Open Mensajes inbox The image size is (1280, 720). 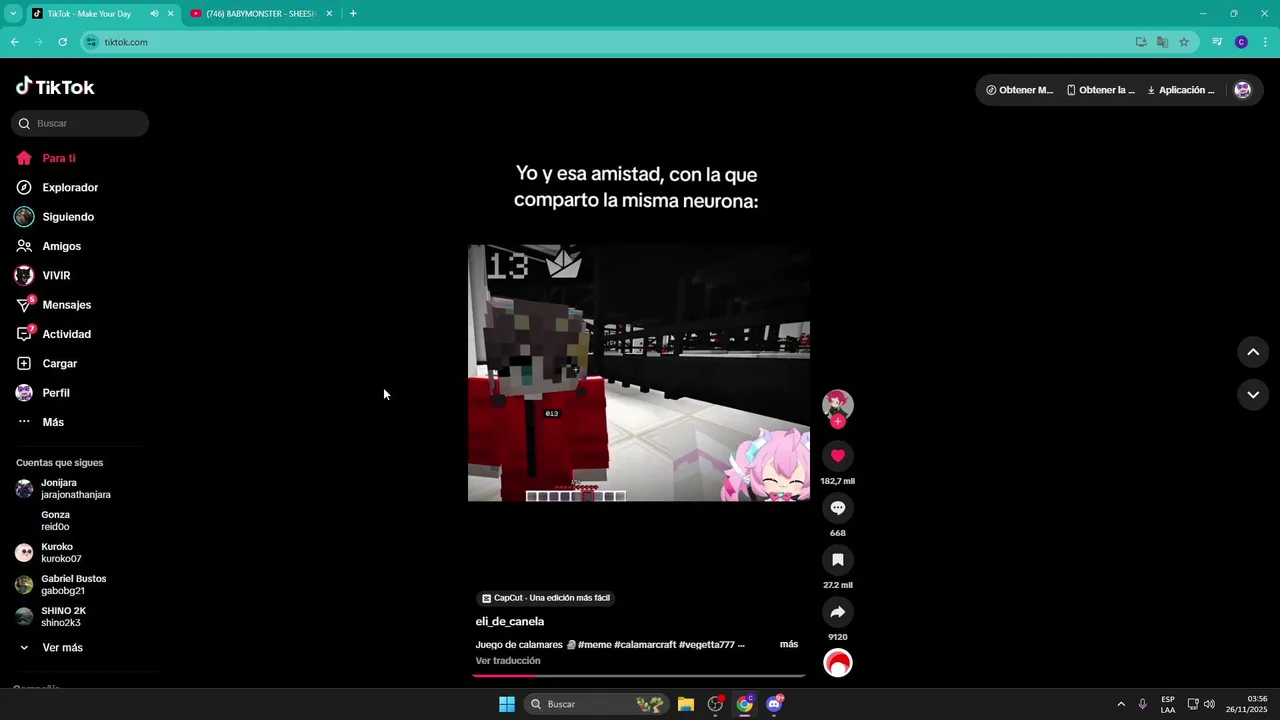[66, 305]
